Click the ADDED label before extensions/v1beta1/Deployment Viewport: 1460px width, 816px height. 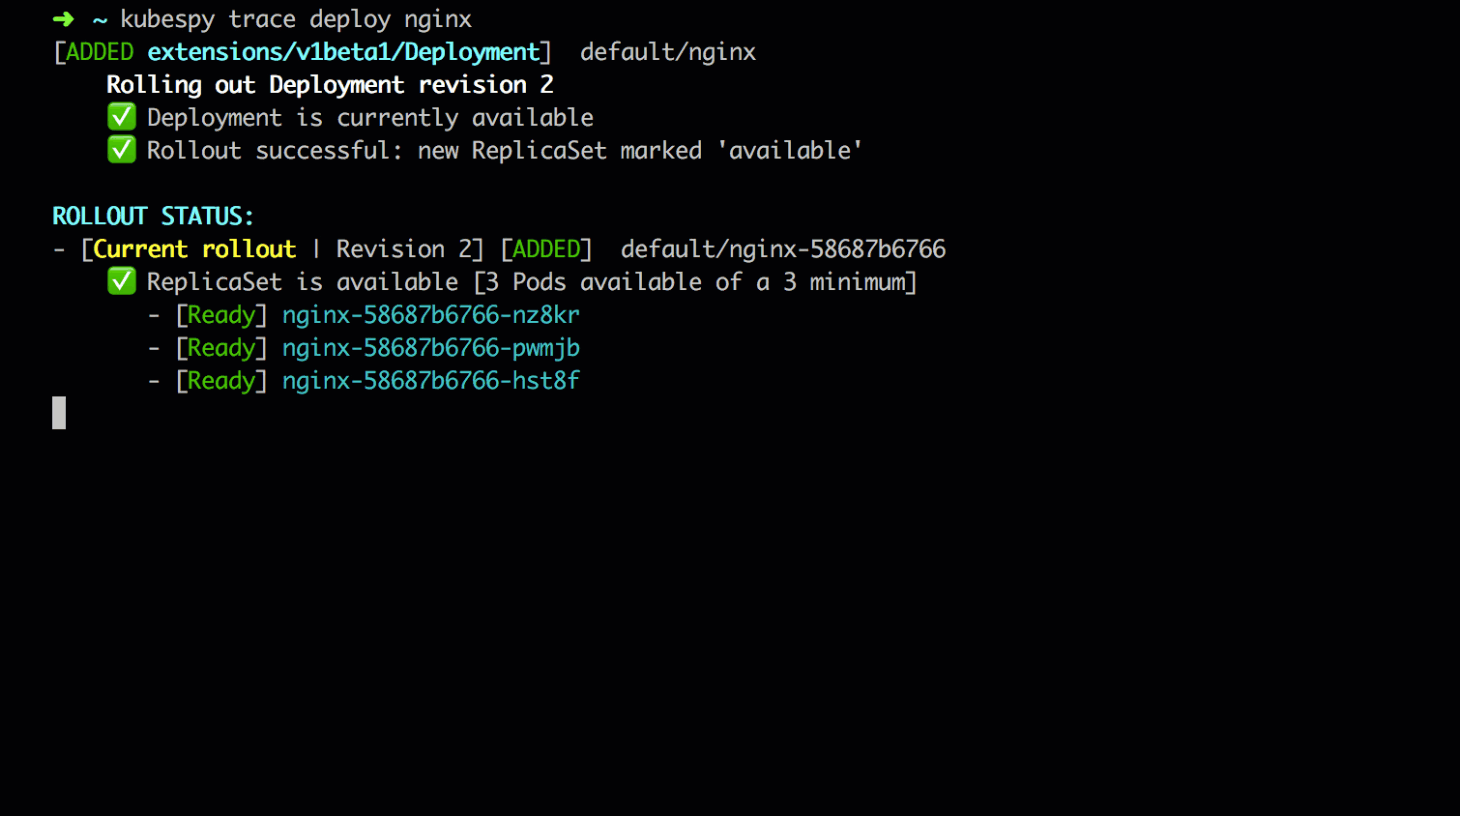click(x=100, y=52)
